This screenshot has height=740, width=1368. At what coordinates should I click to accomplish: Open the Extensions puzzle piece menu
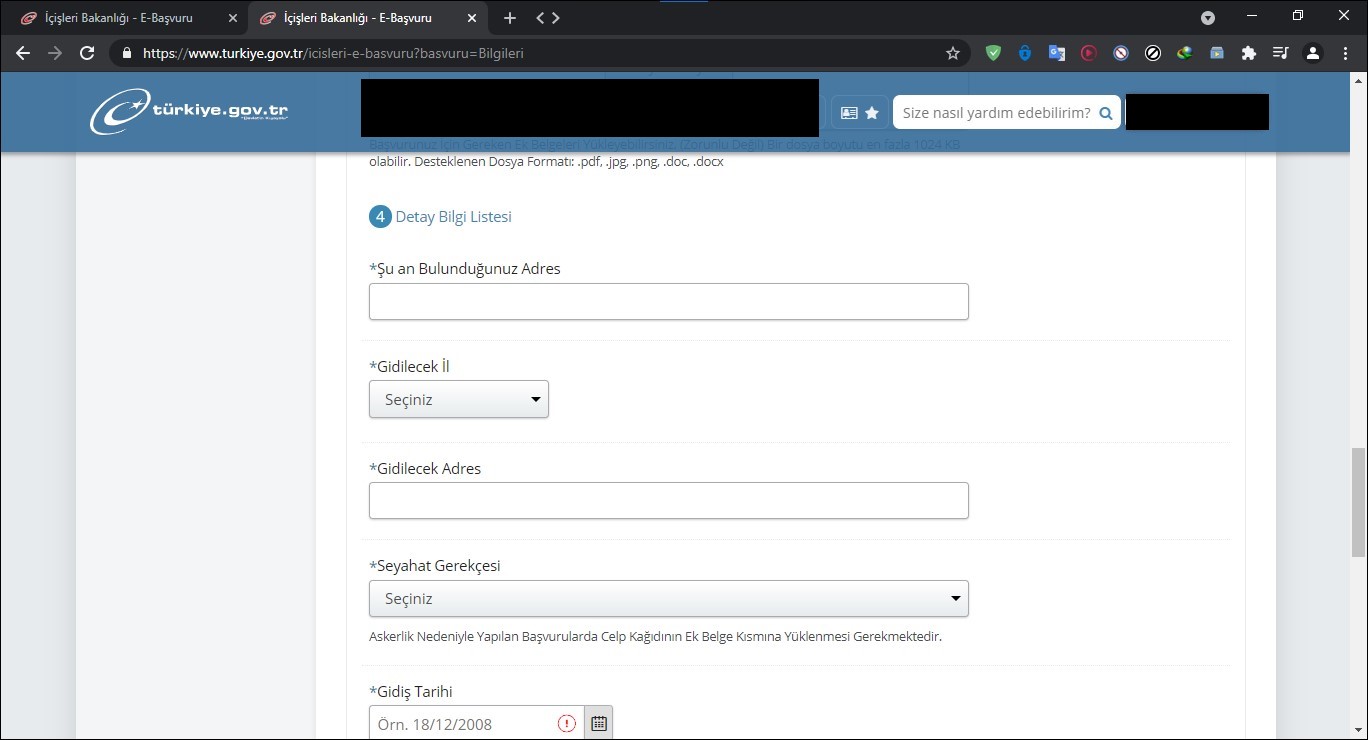1248,53
